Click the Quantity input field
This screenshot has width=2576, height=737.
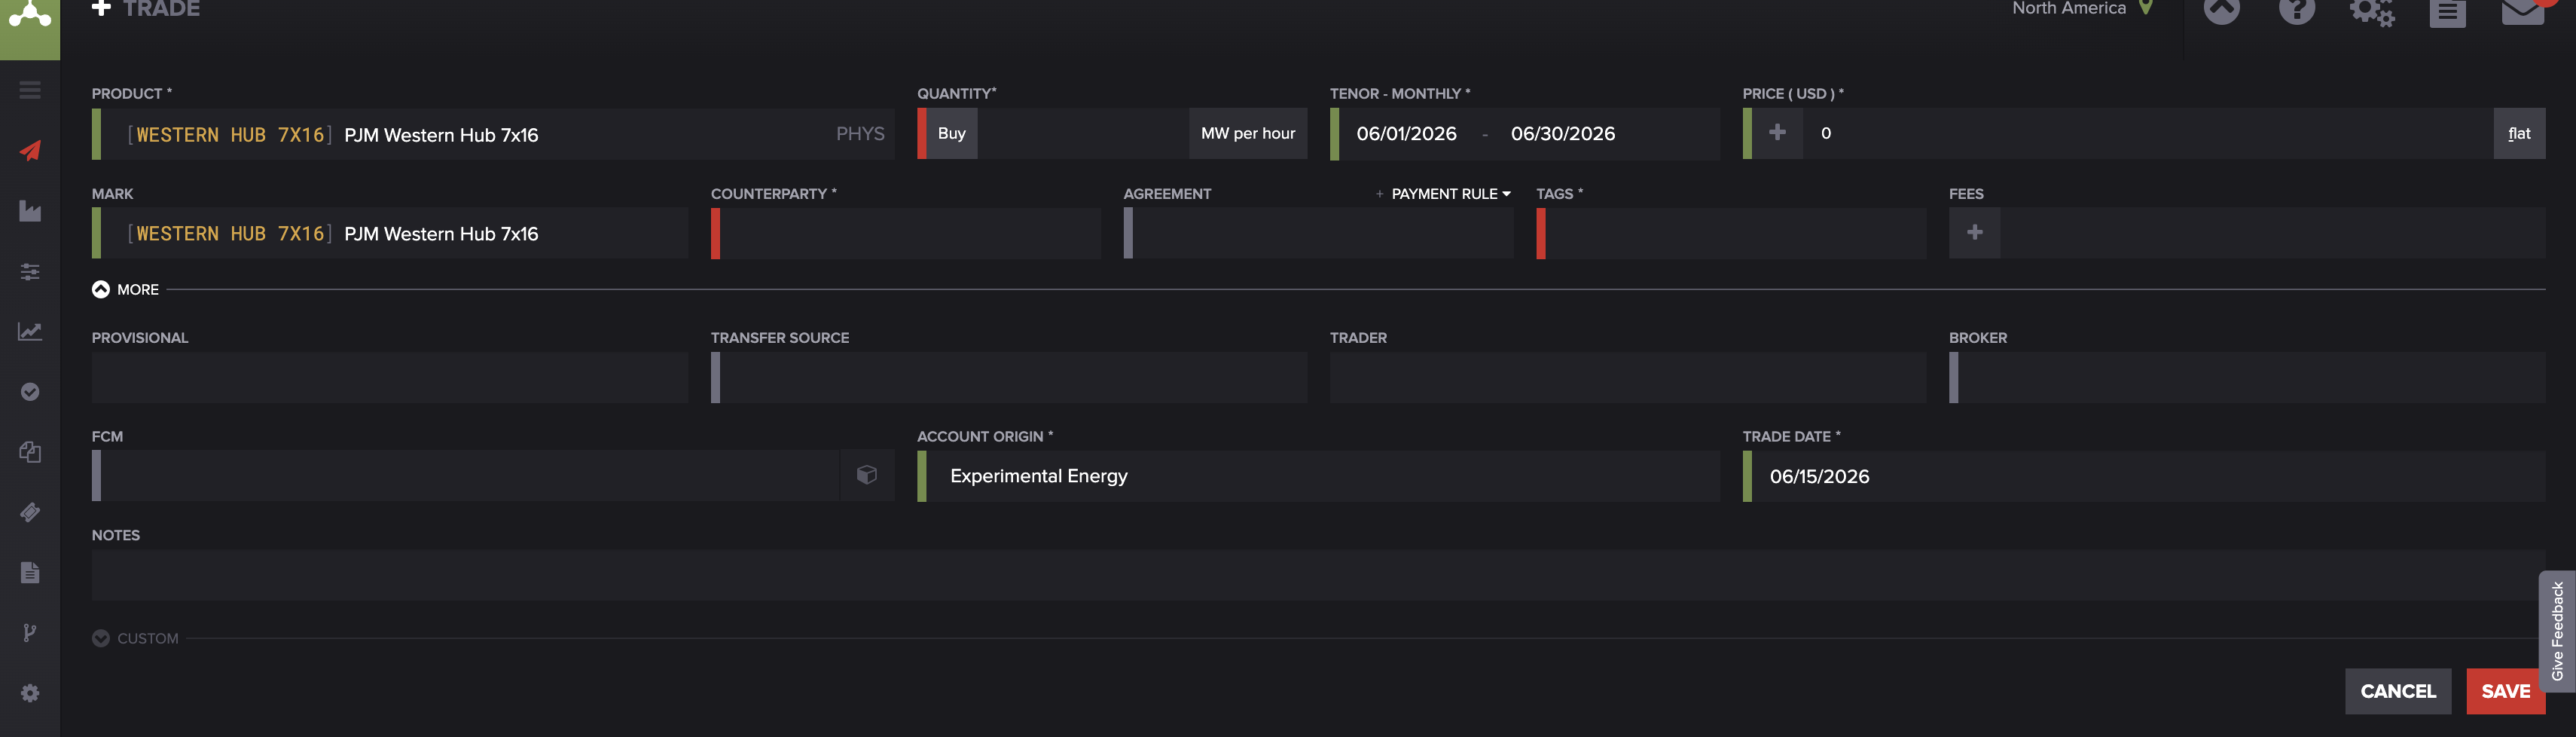point(1083,133)
